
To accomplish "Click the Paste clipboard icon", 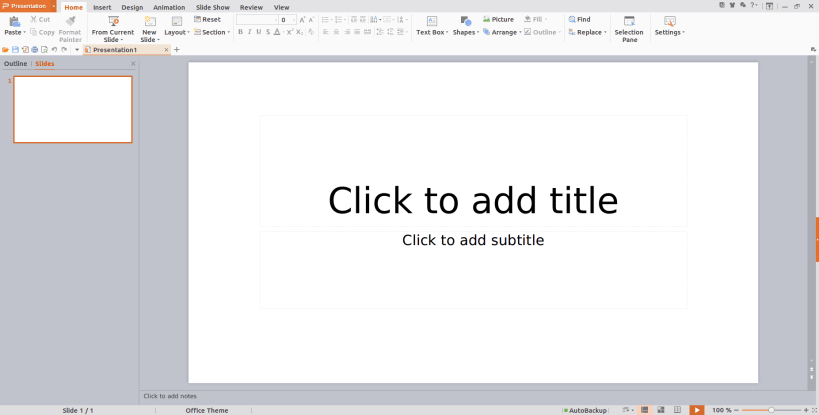I will [x=15, y=21].
